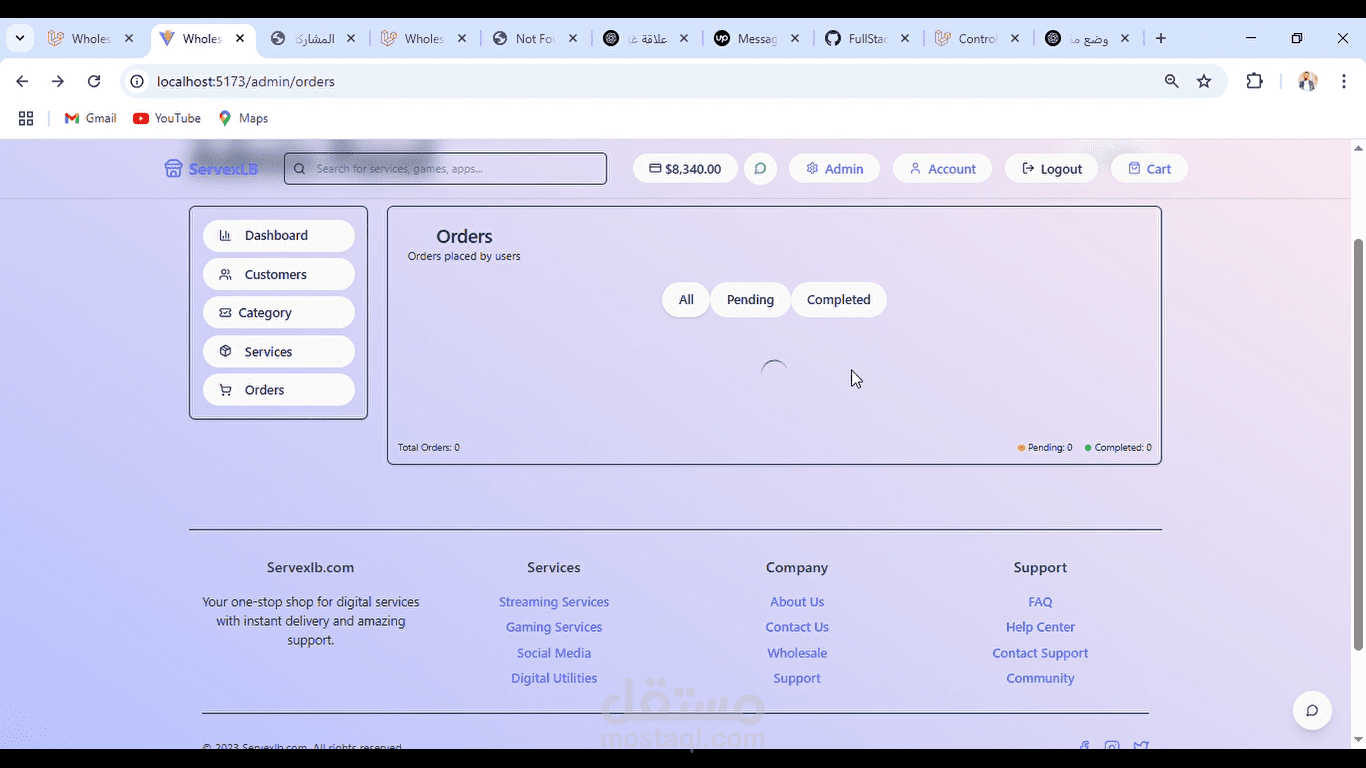Image resolution: width=1366 pixels, height=768 pixels.
Task: Close the Control tab
Action: (x=1015, y=38)
